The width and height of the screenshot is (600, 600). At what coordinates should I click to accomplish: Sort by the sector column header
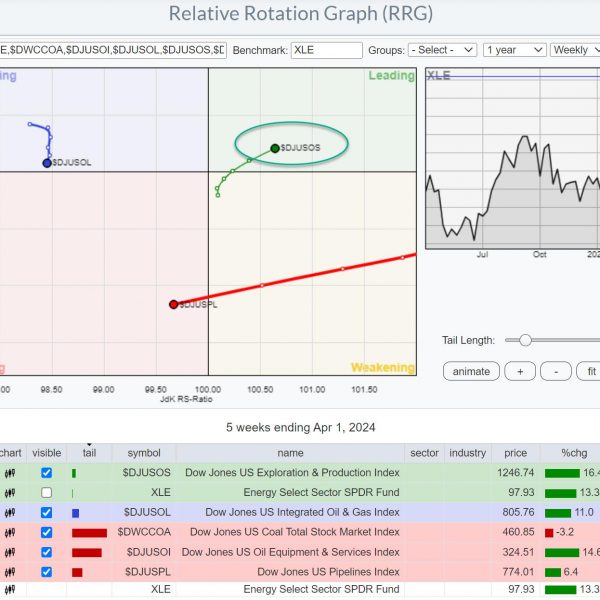[424, 453]
